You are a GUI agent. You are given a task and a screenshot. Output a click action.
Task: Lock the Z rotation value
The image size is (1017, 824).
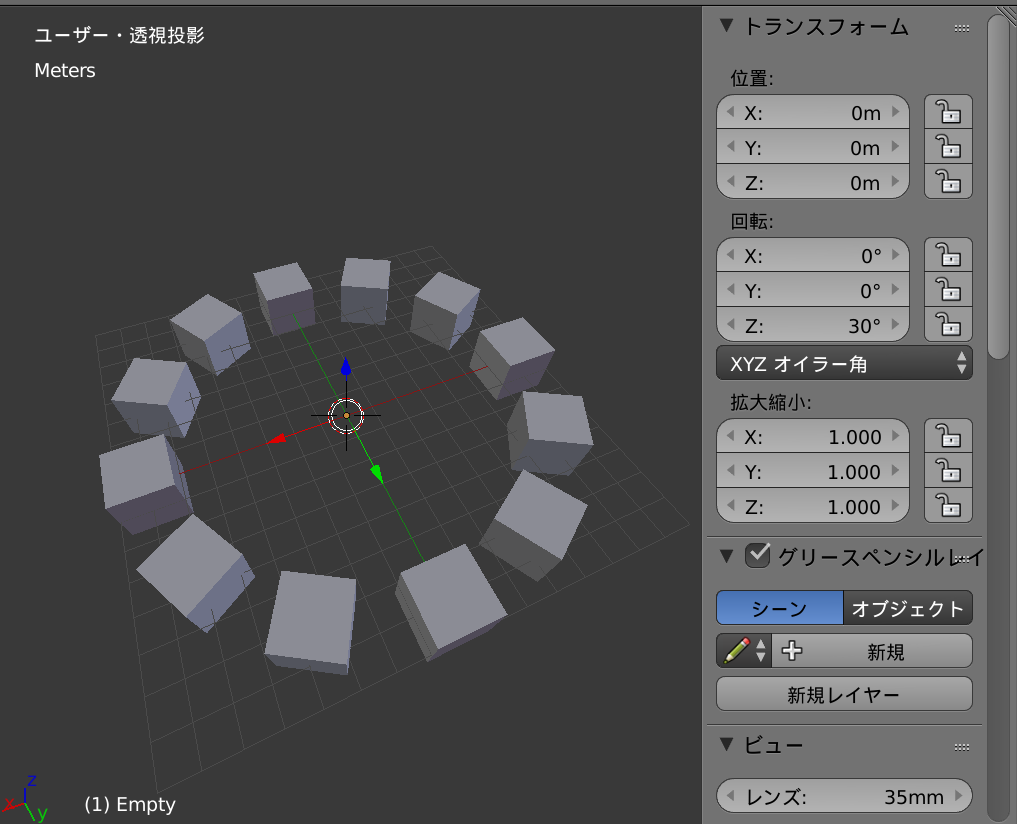[947, 324]
